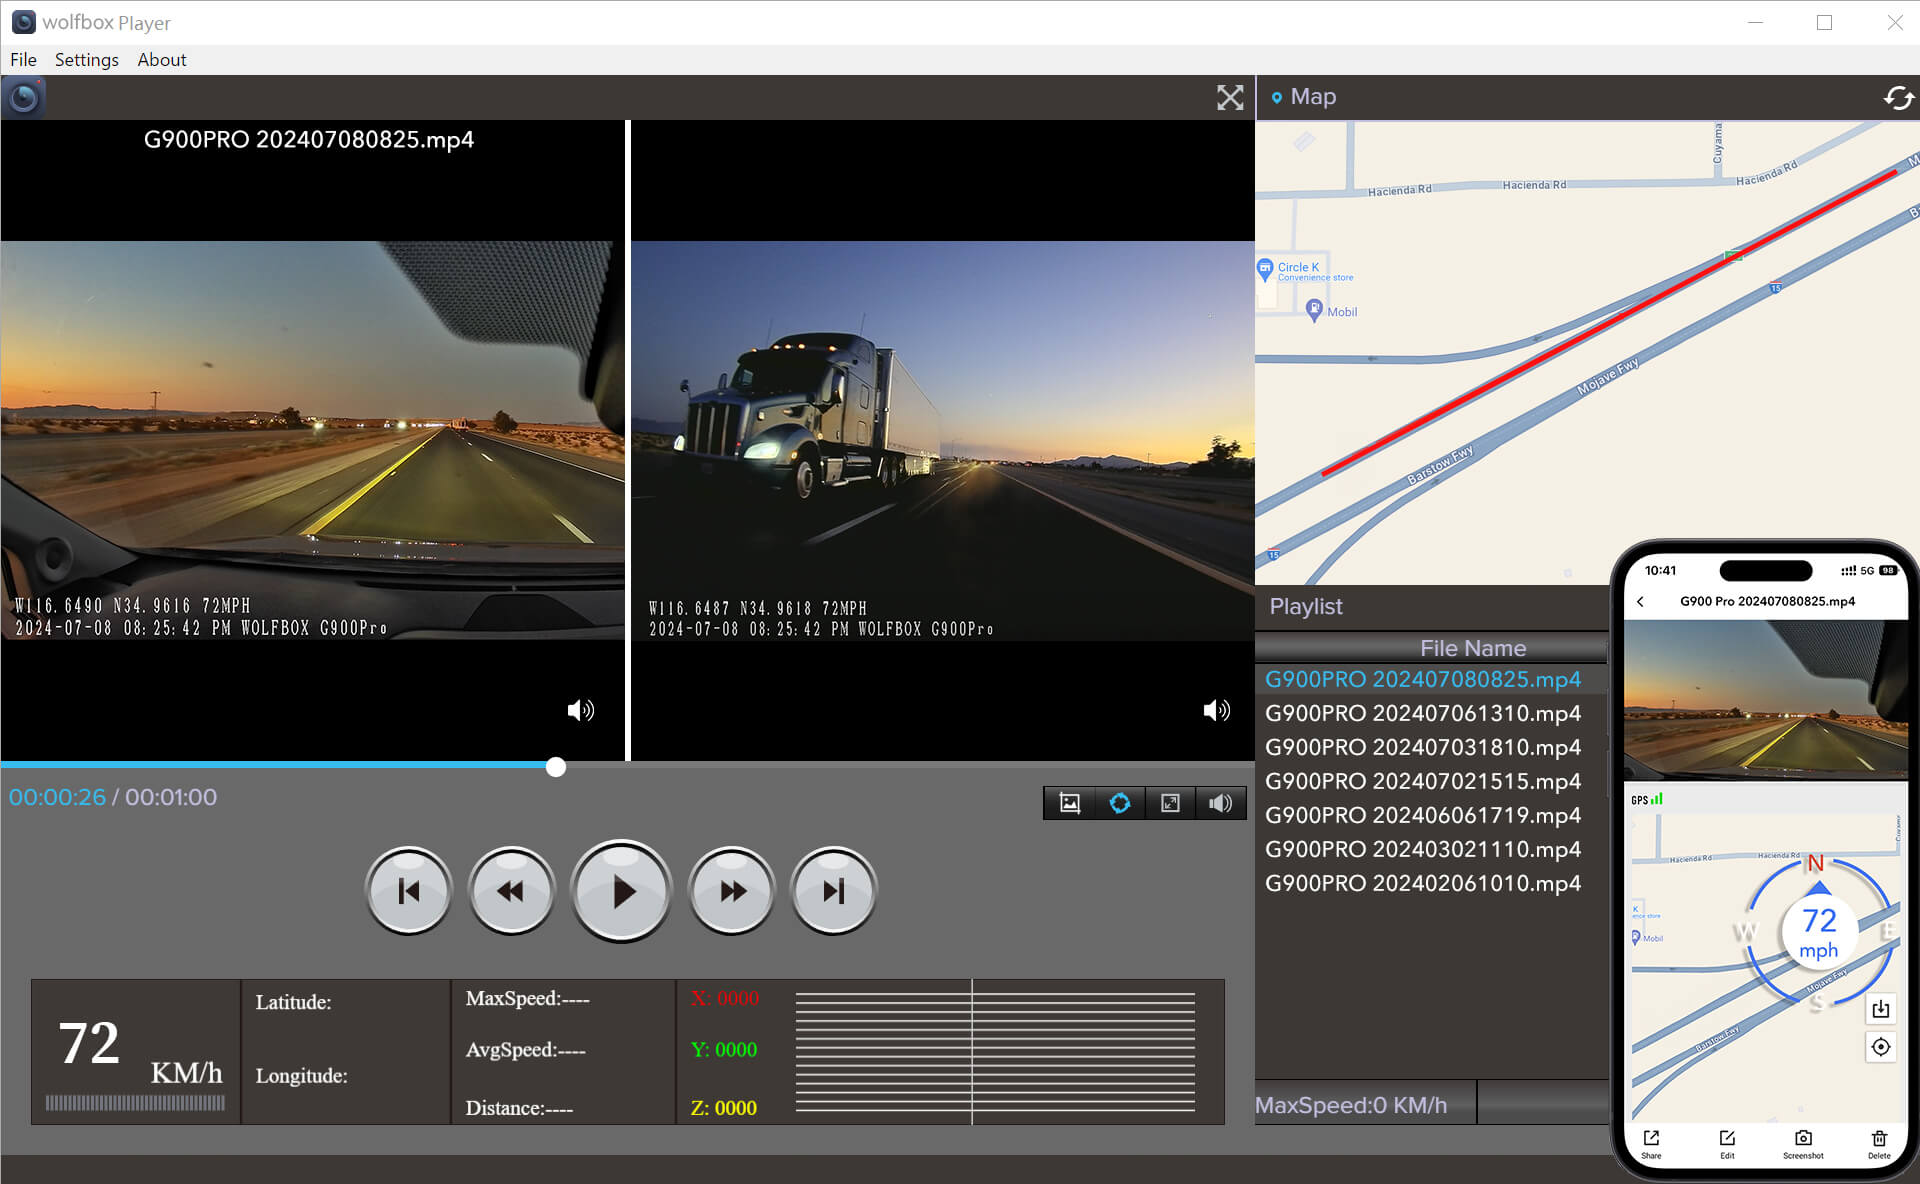Click the rewind button
The image size is (1920, 1184).
[x=511, y=891]
